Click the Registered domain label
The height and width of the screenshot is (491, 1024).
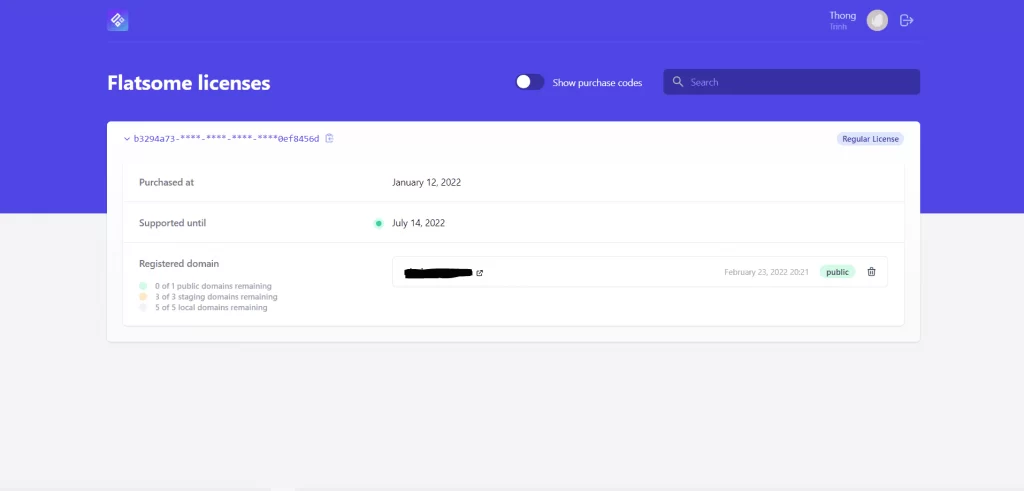tap(179, 264)
